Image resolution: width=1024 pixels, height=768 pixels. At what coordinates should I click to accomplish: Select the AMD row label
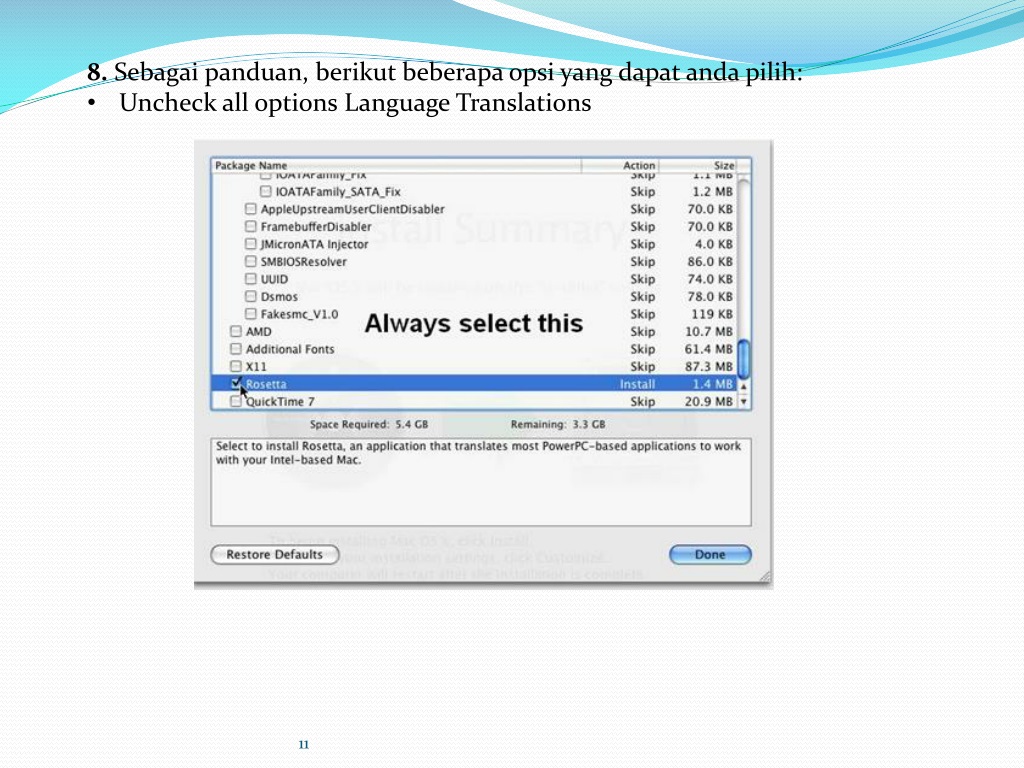[259, 332]
